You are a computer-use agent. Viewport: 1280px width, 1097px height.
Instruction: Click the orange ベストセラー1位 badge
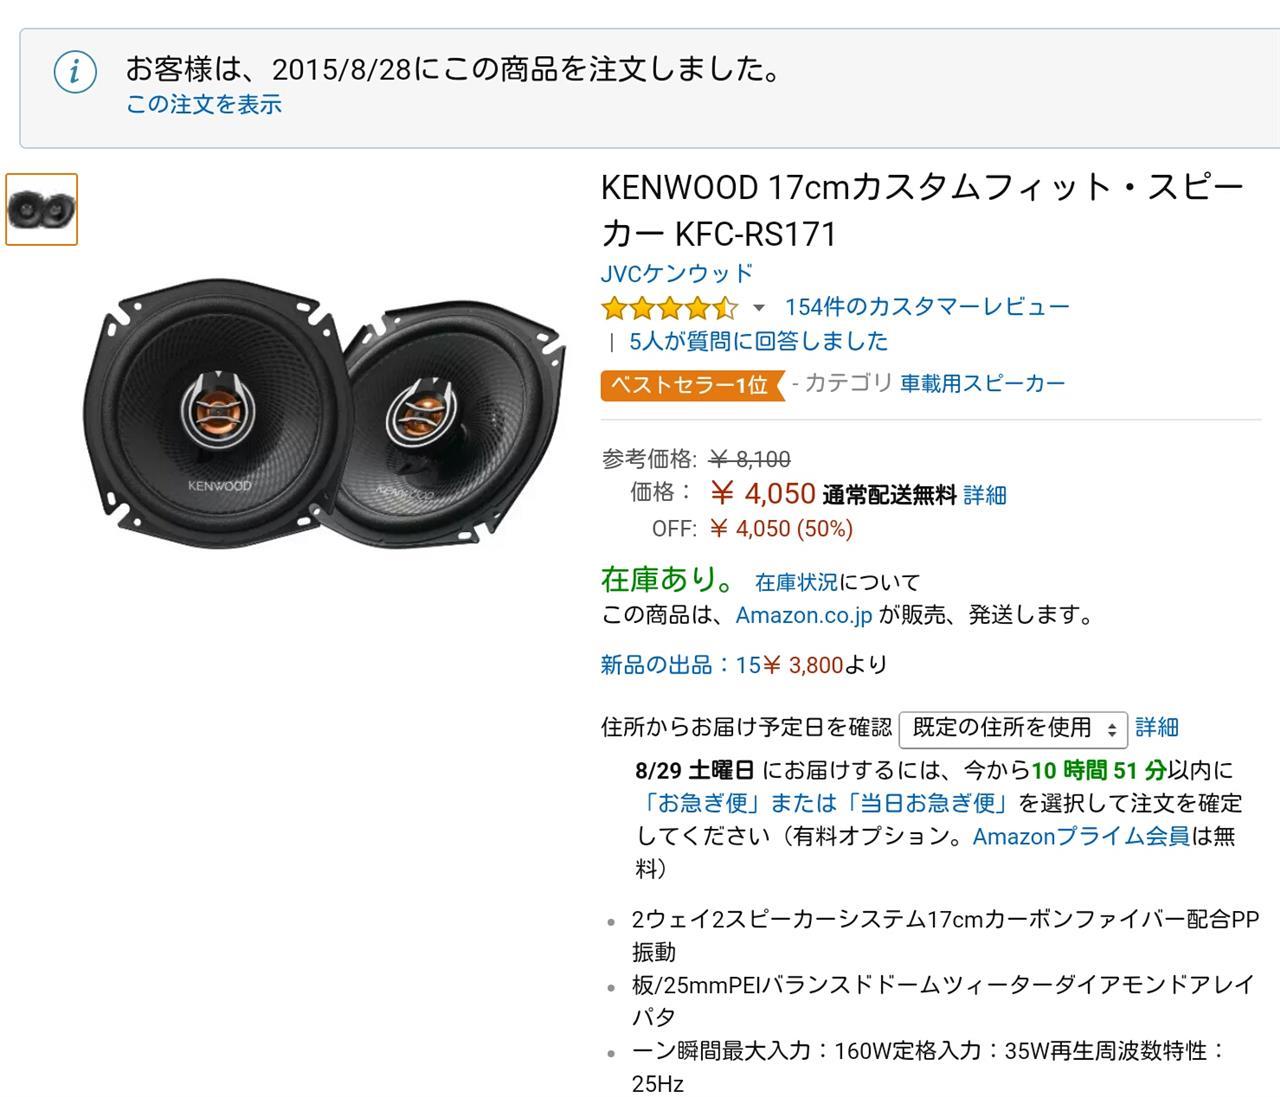692,384
